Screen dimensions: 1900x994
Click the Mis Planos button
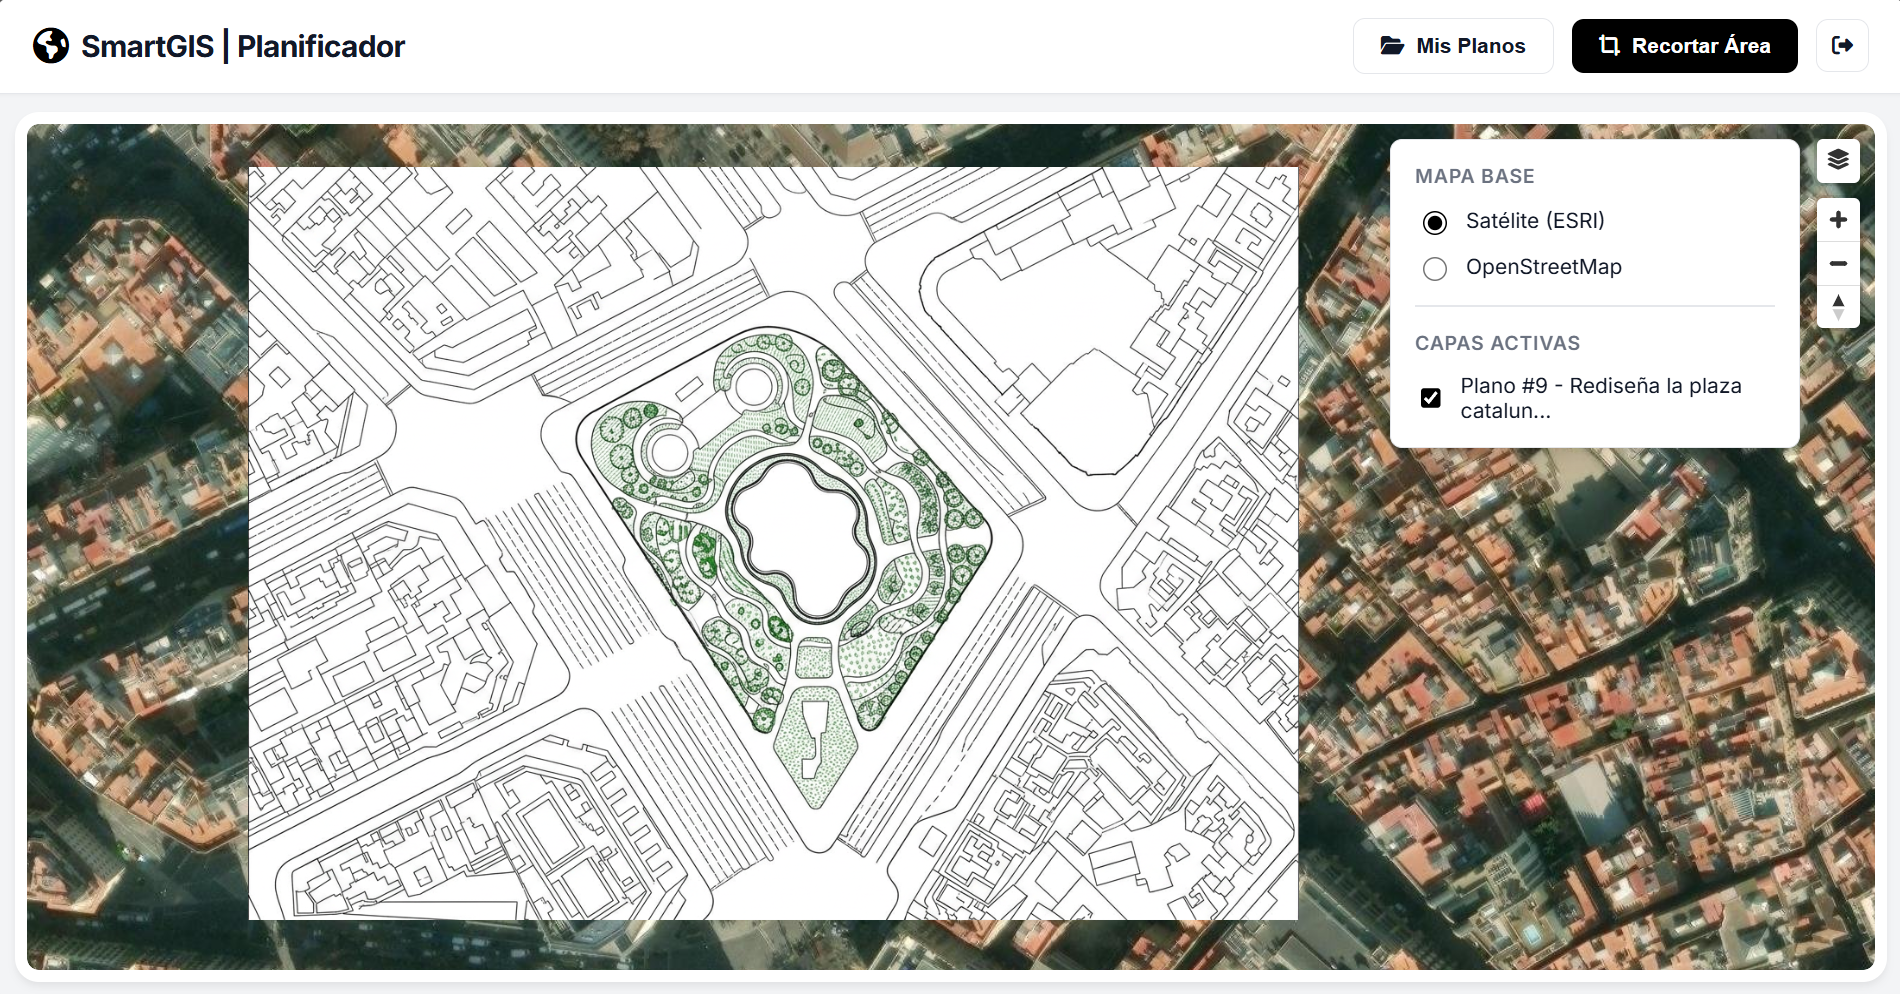pyautogui.click(x=1453, y=45)
